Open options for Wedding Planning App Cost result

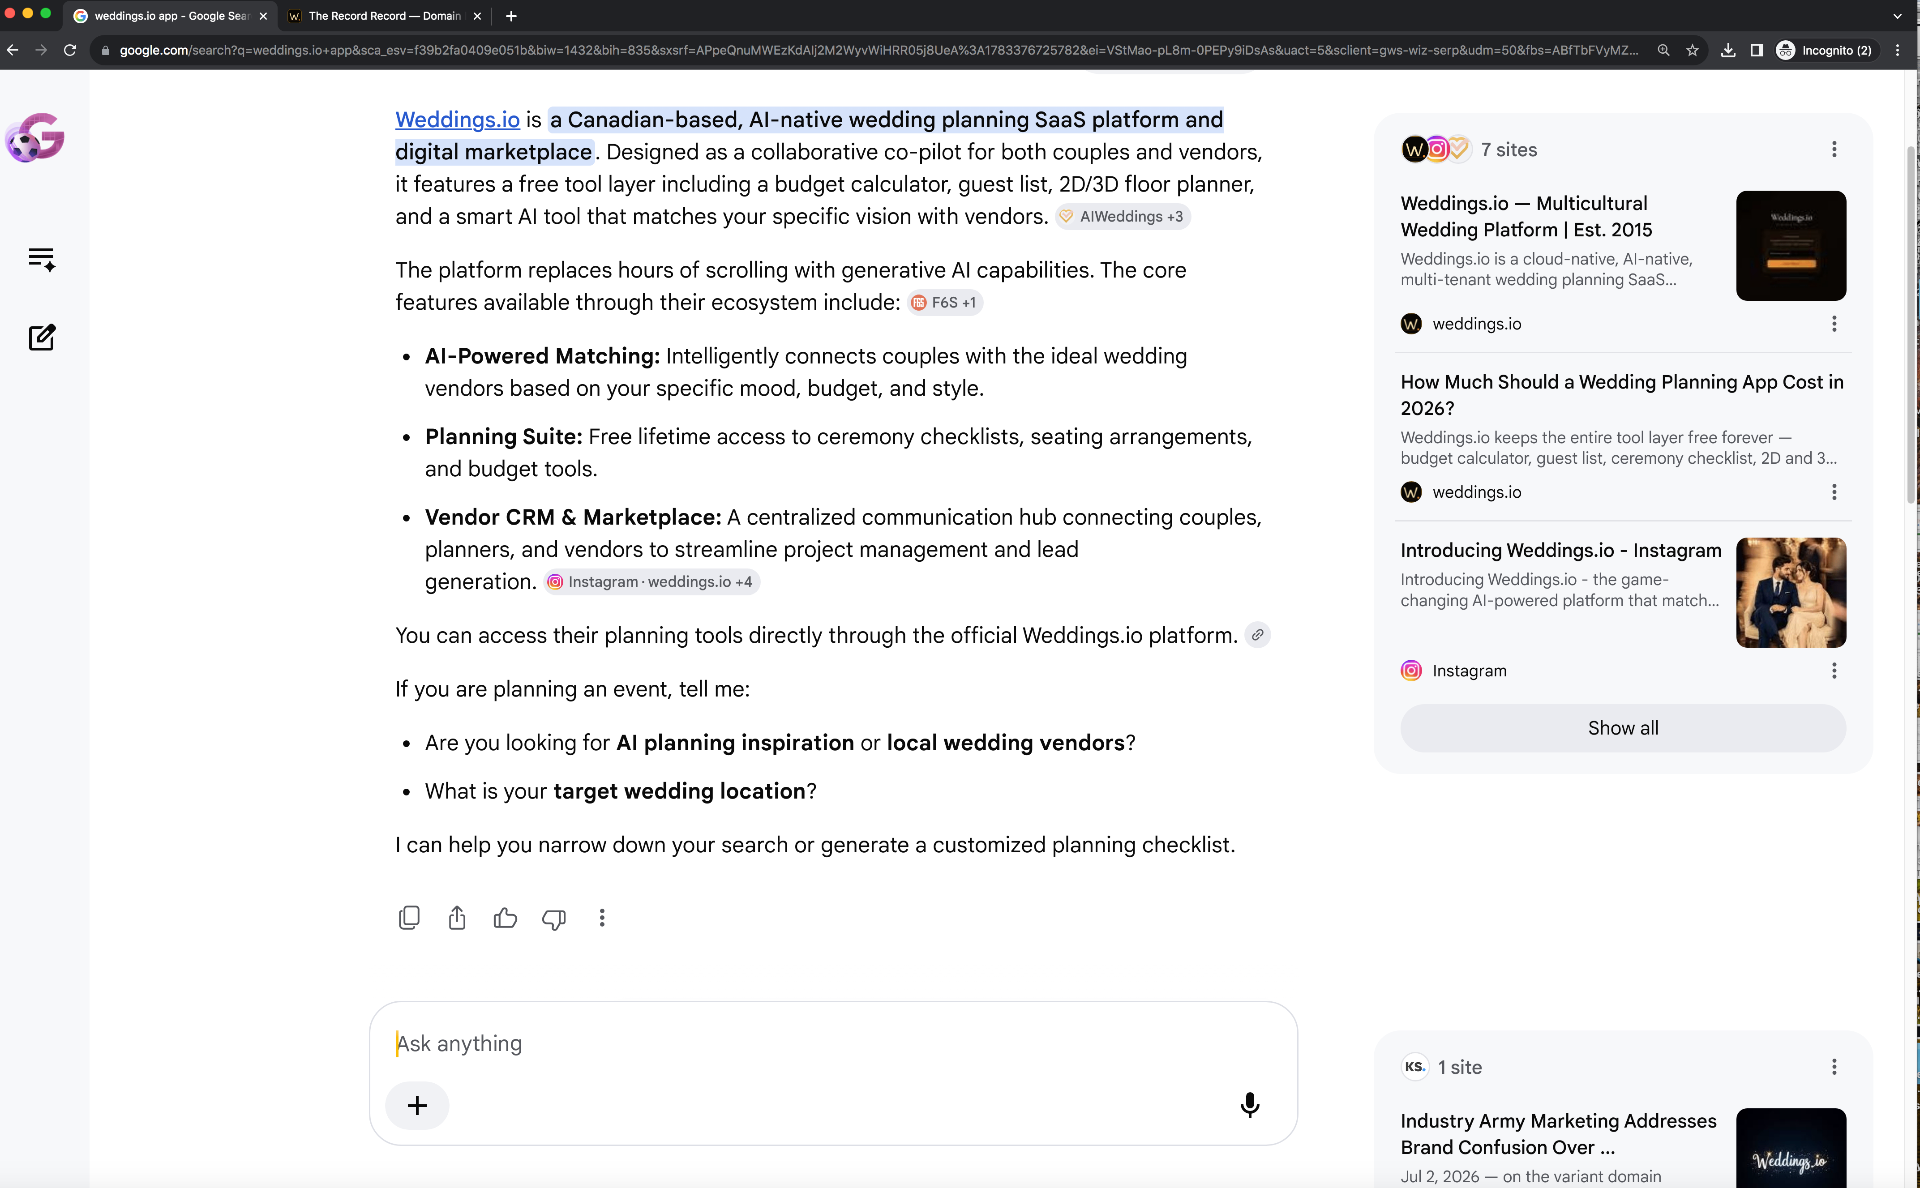click(1834, 492)
